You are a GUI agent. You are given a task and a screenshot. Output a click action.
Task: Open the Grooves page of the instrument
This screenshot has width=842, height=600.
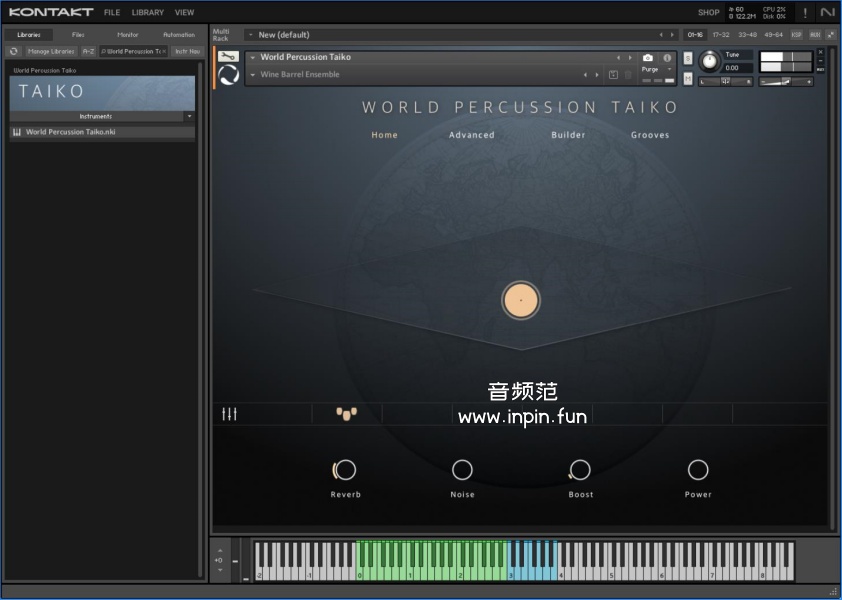click(650, 135)
